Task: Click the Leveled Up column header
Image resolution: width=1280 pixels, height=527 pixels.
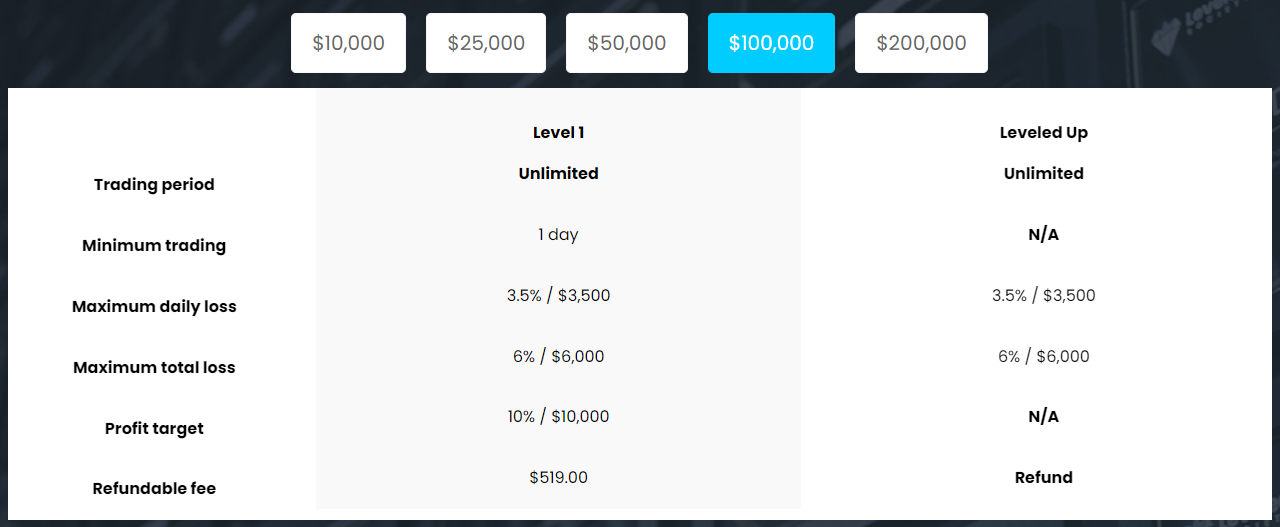Action: [1043, 133]
